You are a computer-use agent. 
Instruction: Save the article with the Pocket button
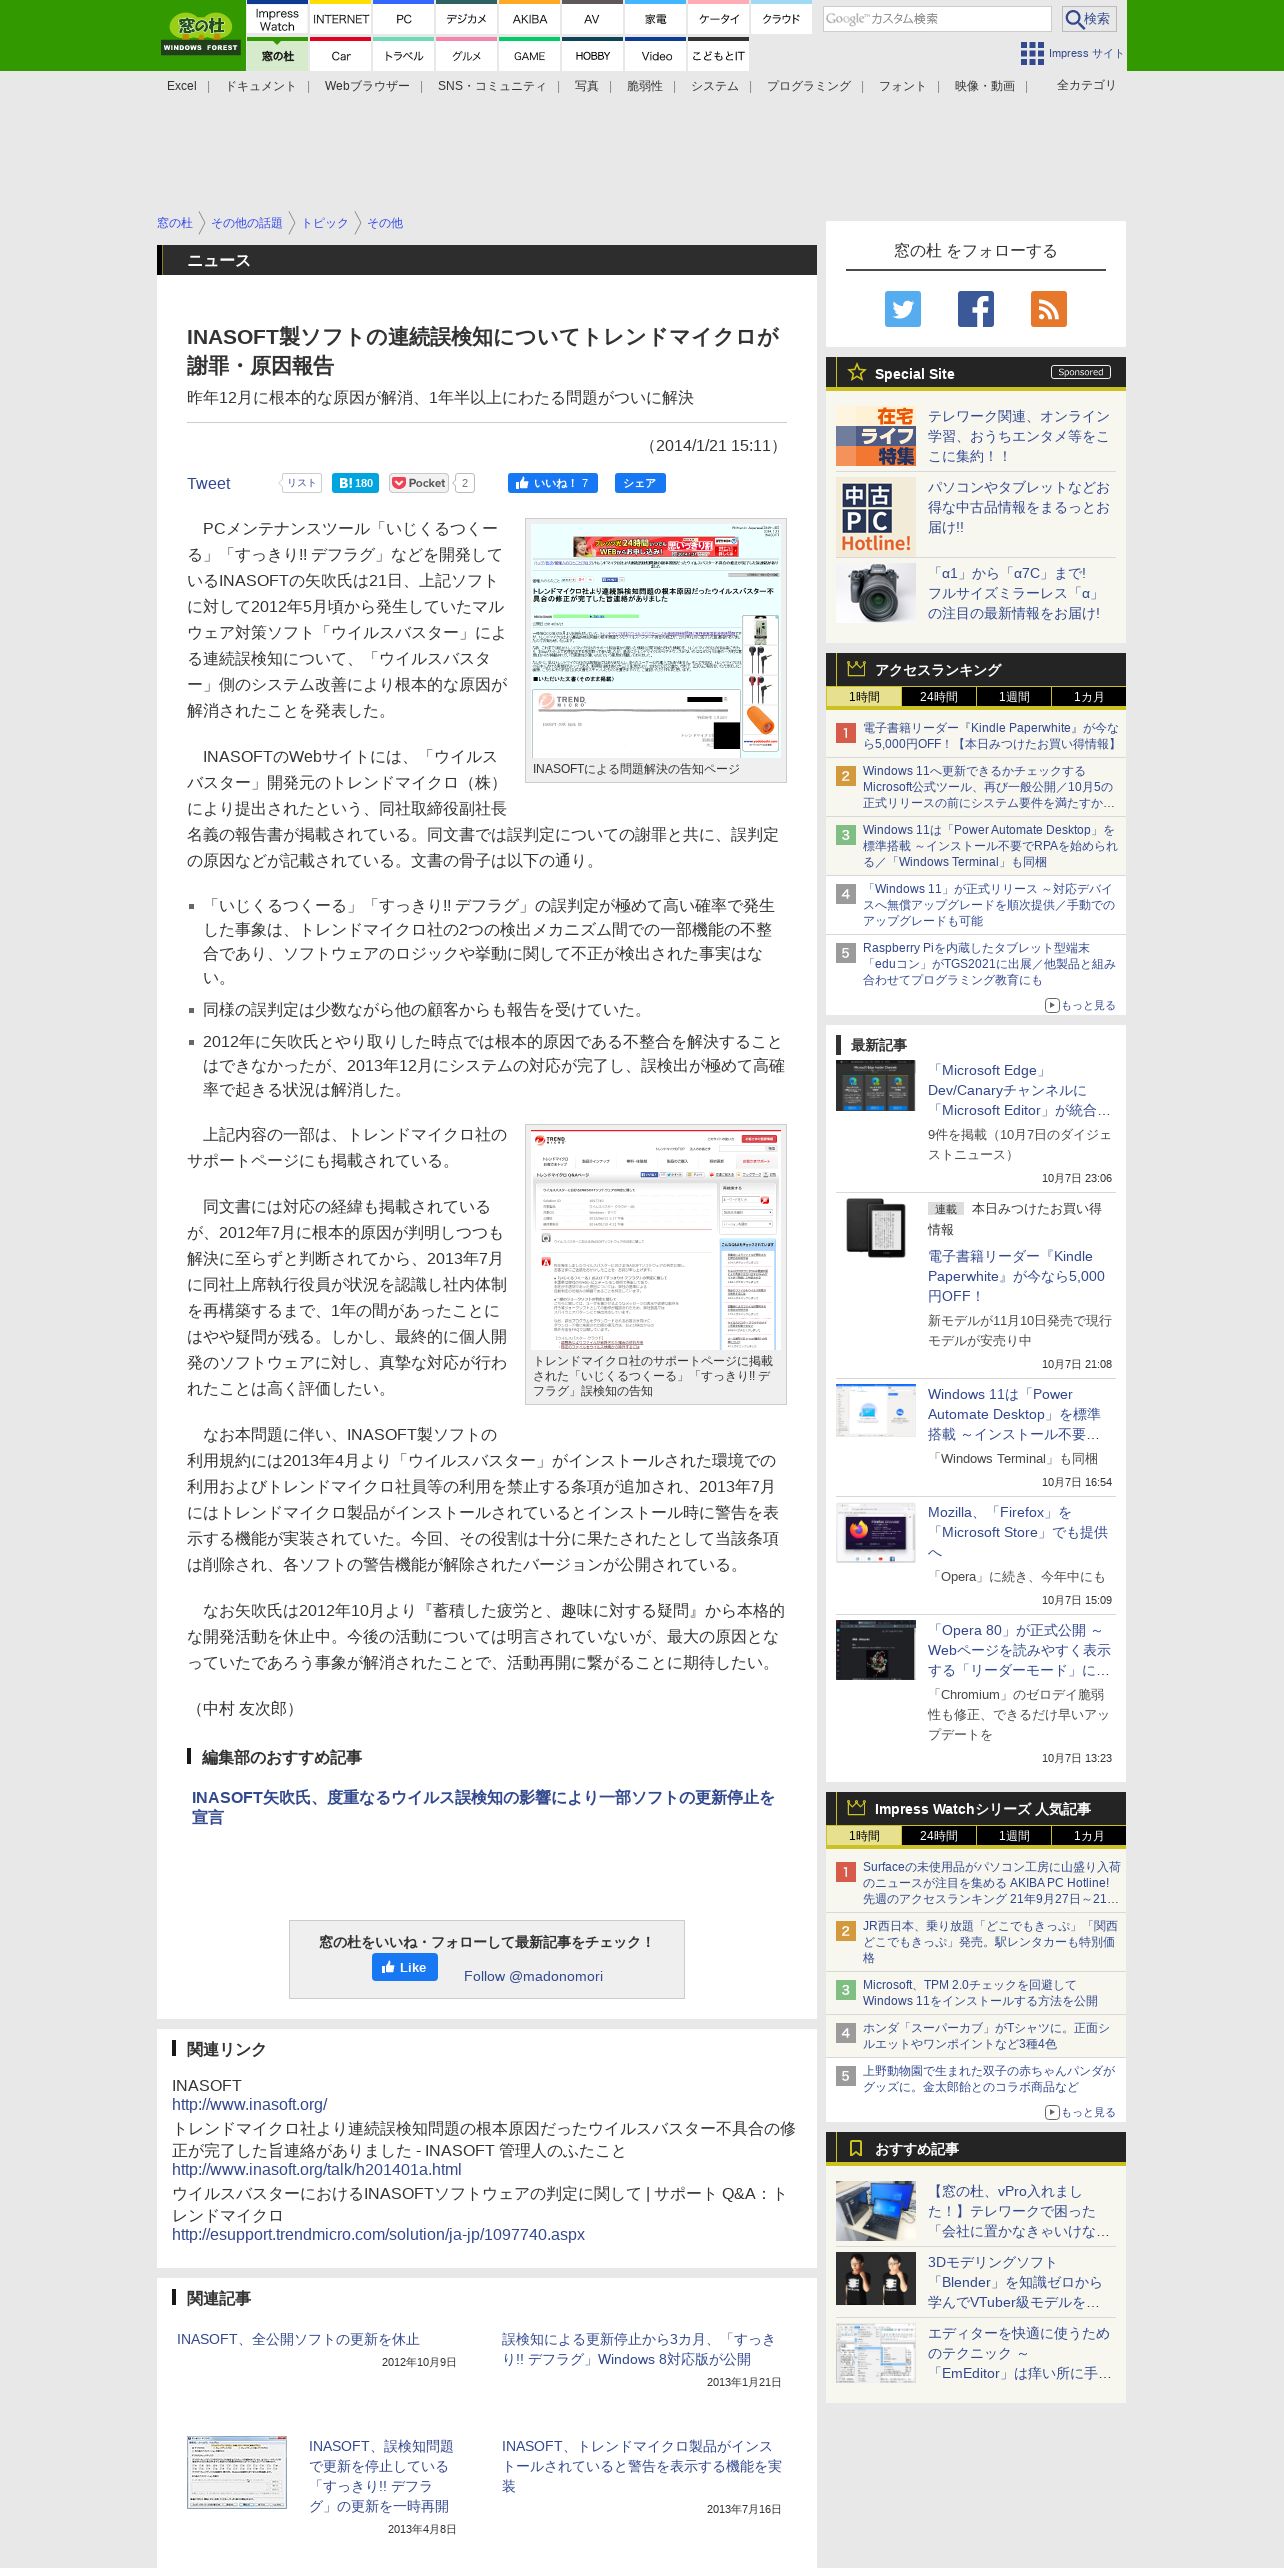click(x=418, y=483)
